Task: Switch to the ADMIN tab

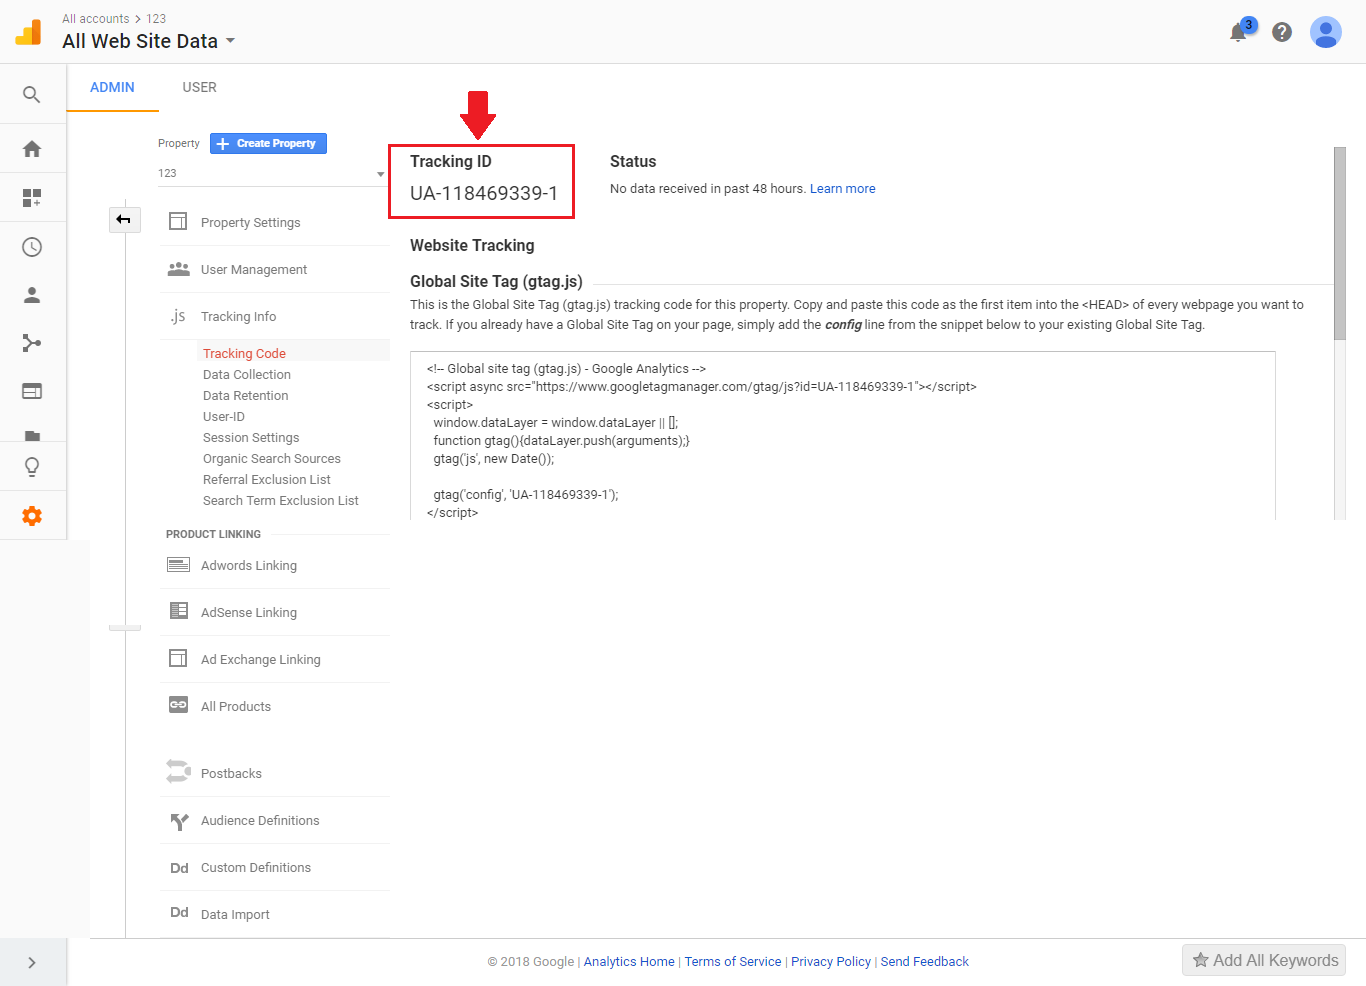Action: [112, 88]
